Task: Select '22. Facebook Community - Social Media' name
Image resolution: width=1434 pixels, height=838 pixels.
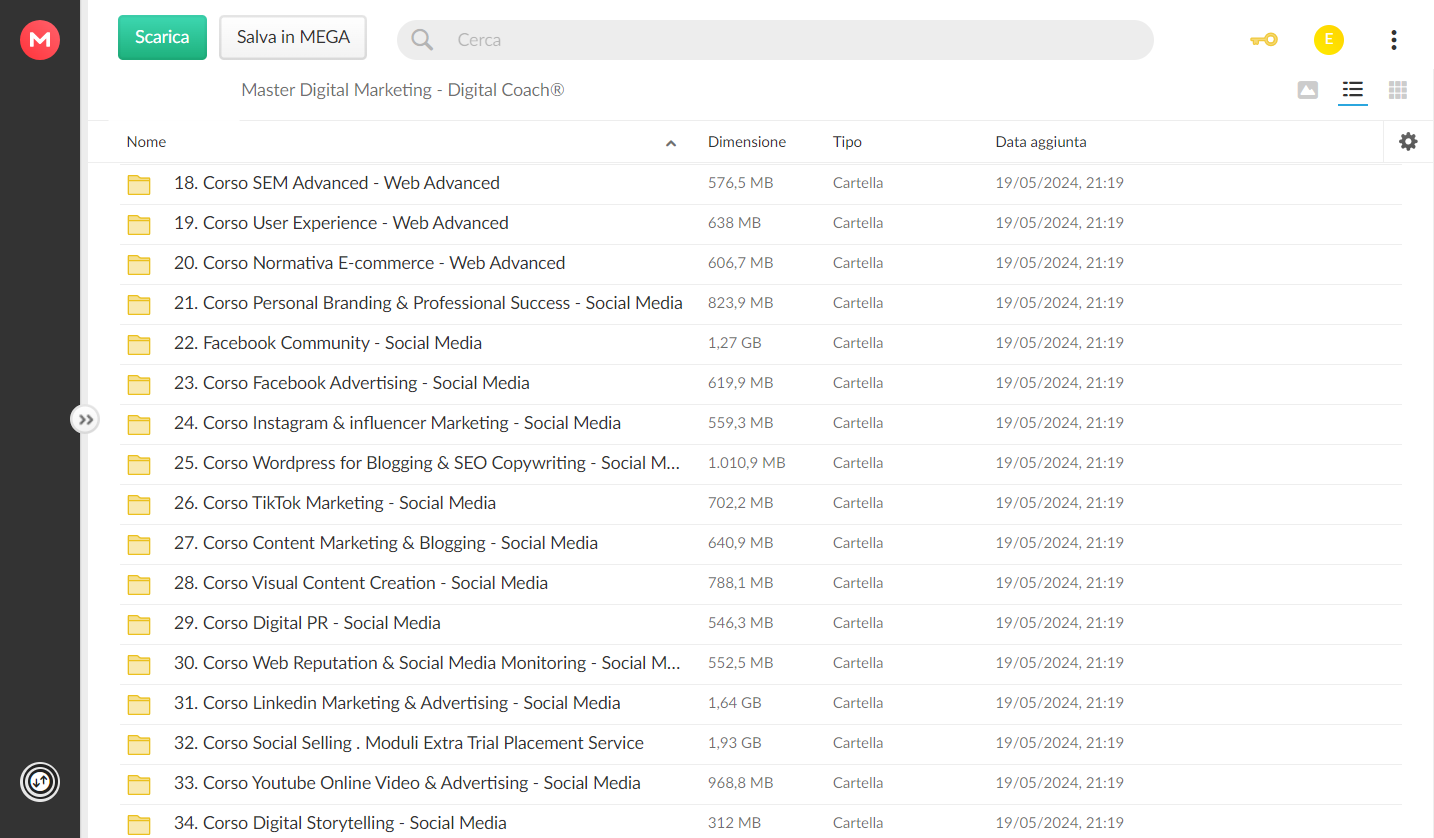Action: pos(328,343)
